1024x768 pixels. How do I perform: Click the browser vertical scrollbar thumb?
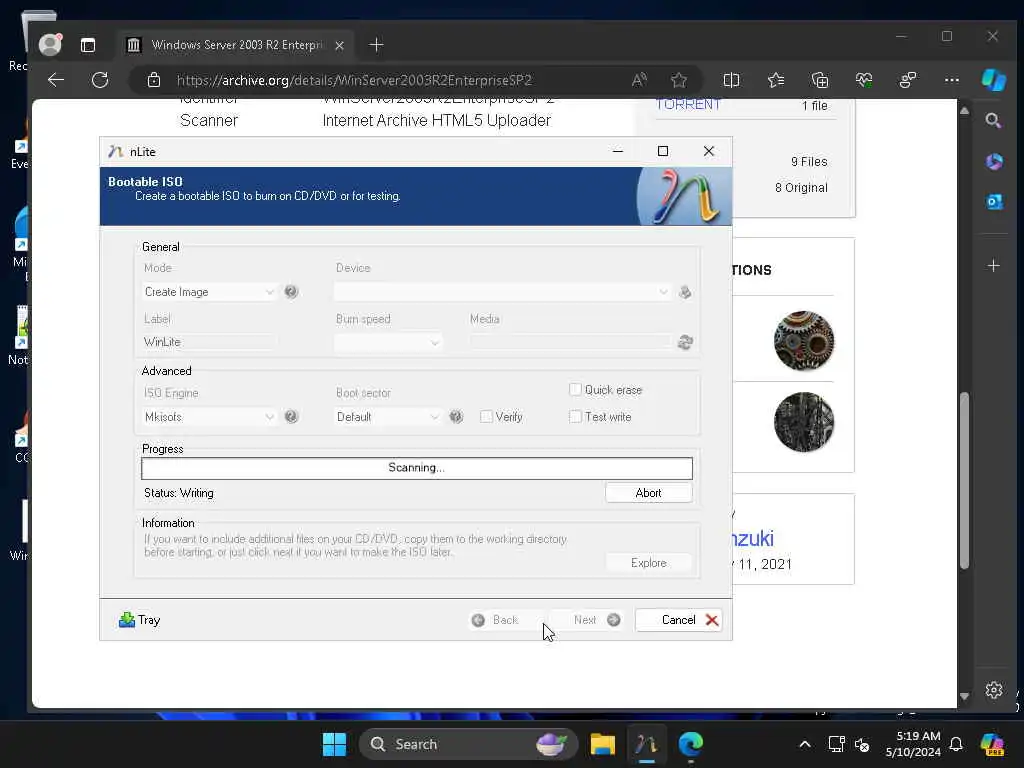[964, 480]
